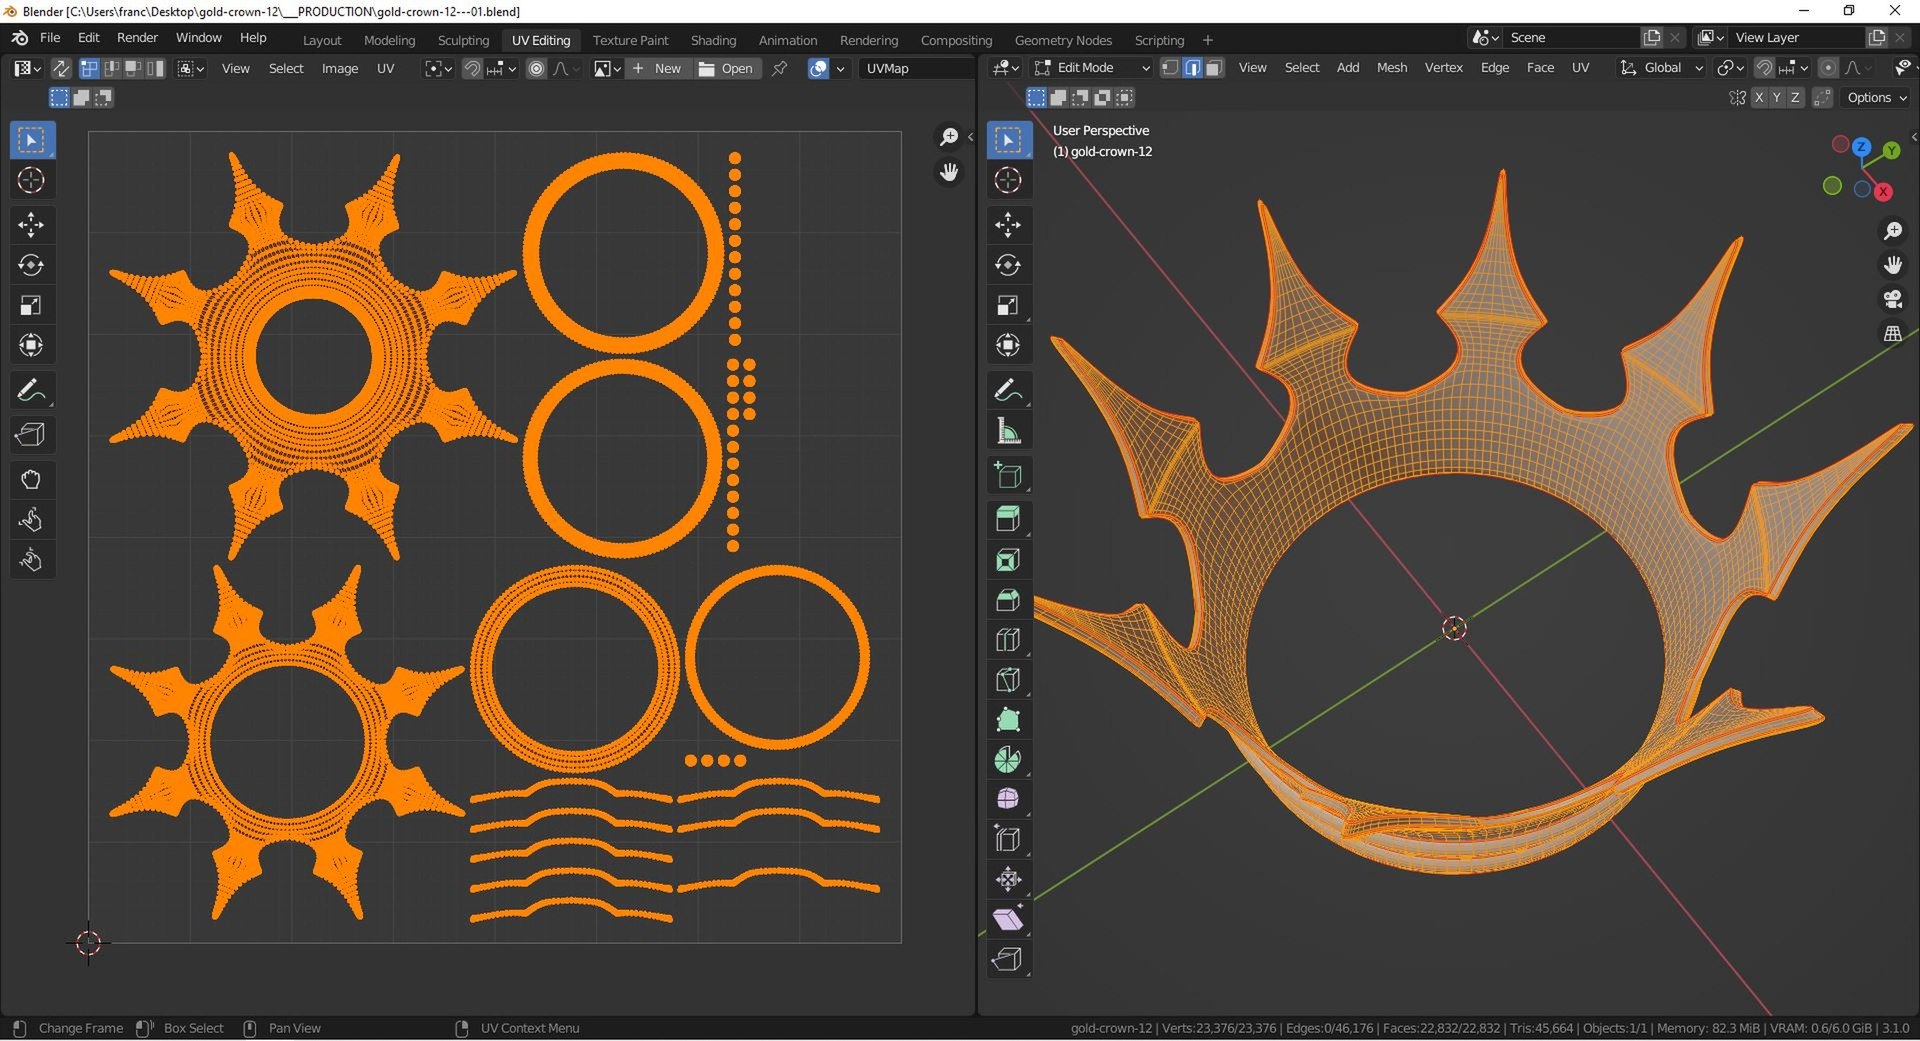The width and height of the screenshot is (1920, 1041).
Task: Open UV editor type dropdown
Action: (27, 68)
